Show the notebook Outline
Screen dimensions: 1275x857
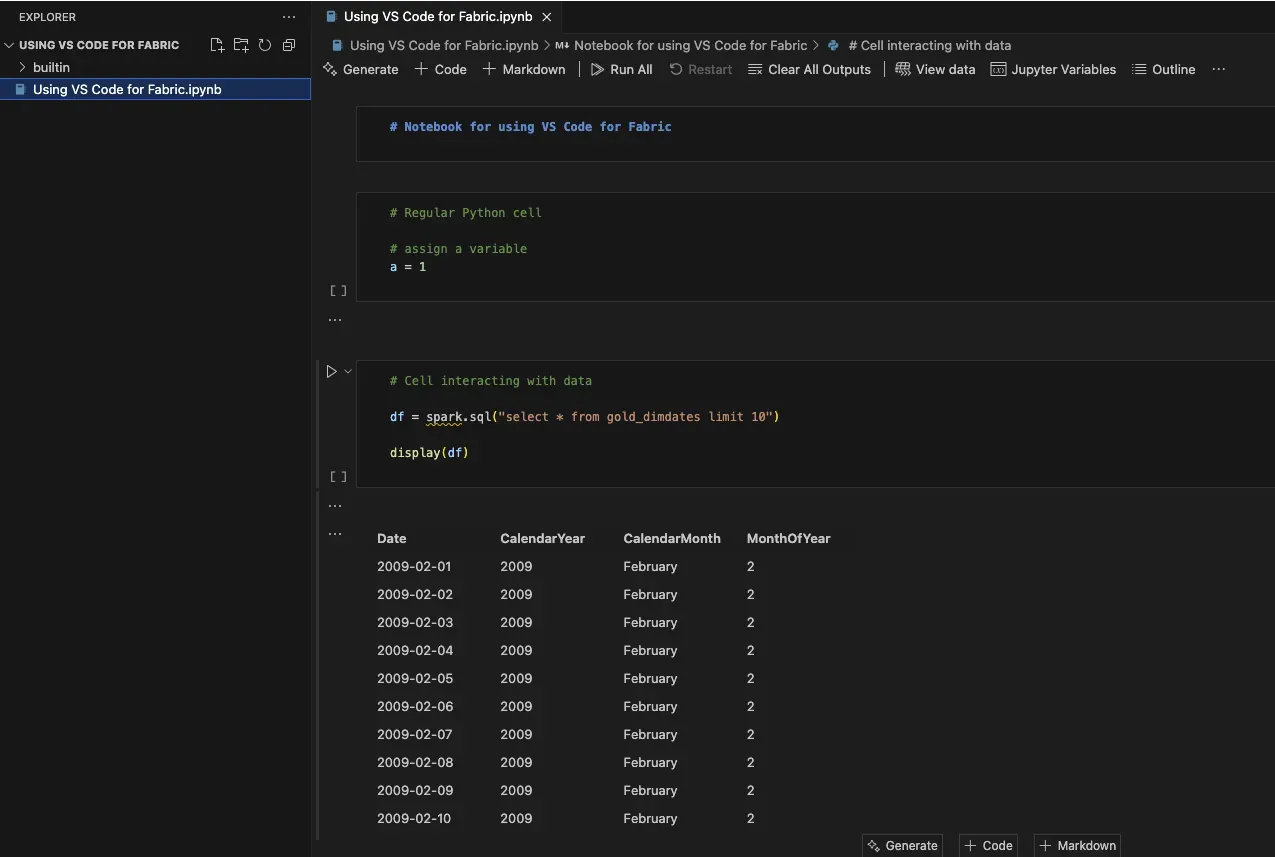[1163, 69]
